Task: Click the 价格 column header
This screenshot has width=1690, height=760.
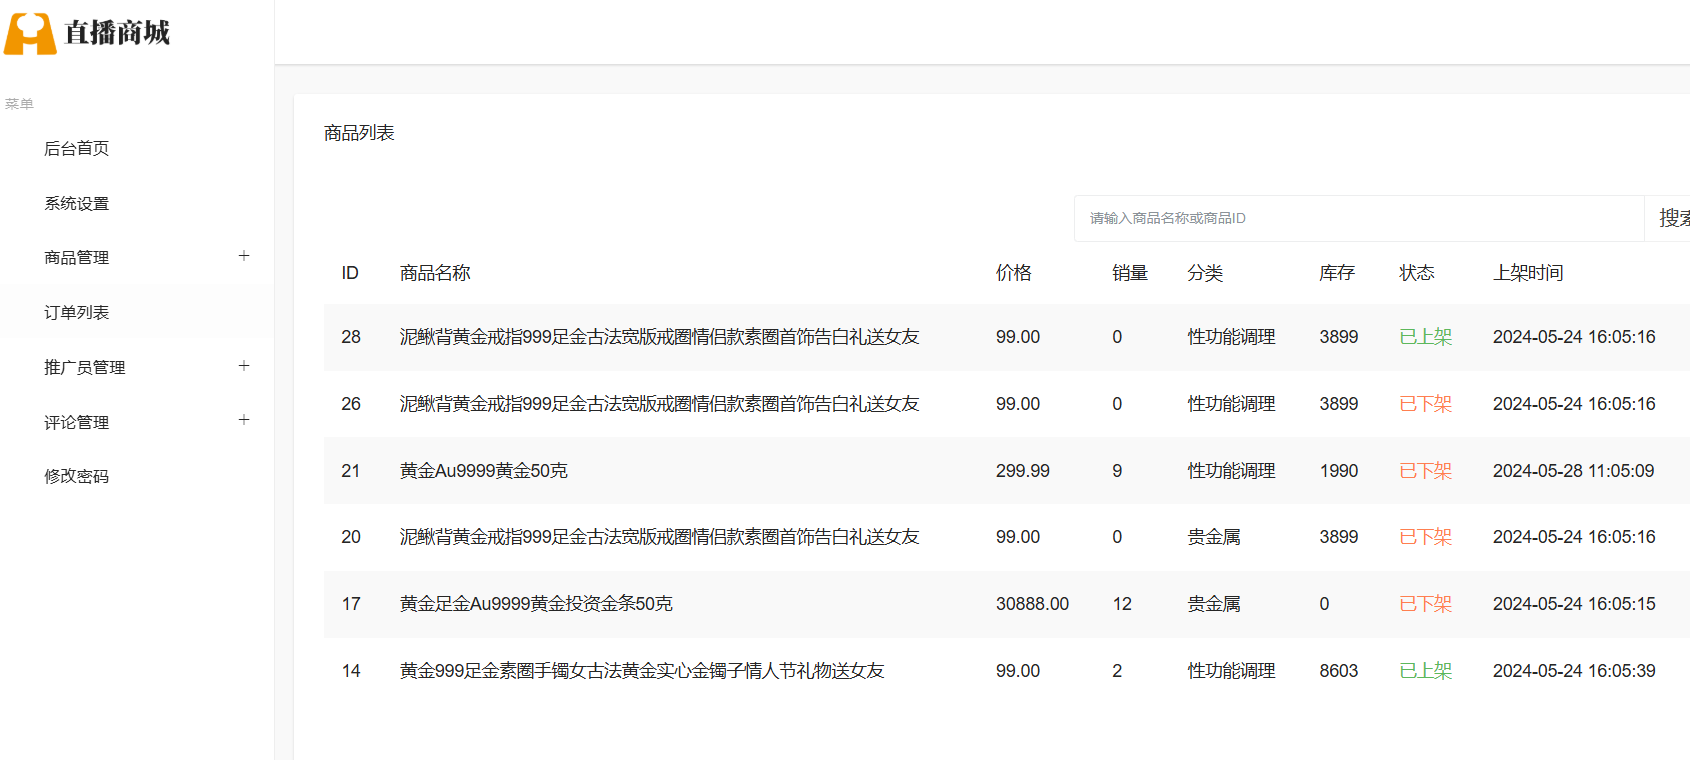Action: 1013,273
